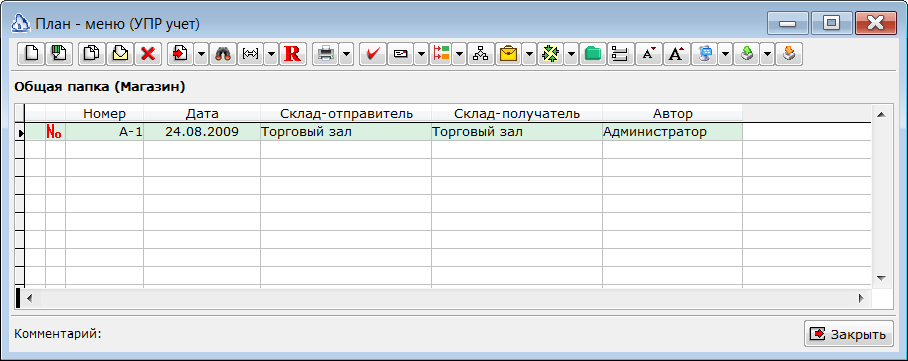Image resolution: width=908 pixels, height=361 pixels.
Task: Sort by the Номер column header
Action: (104, 114)
